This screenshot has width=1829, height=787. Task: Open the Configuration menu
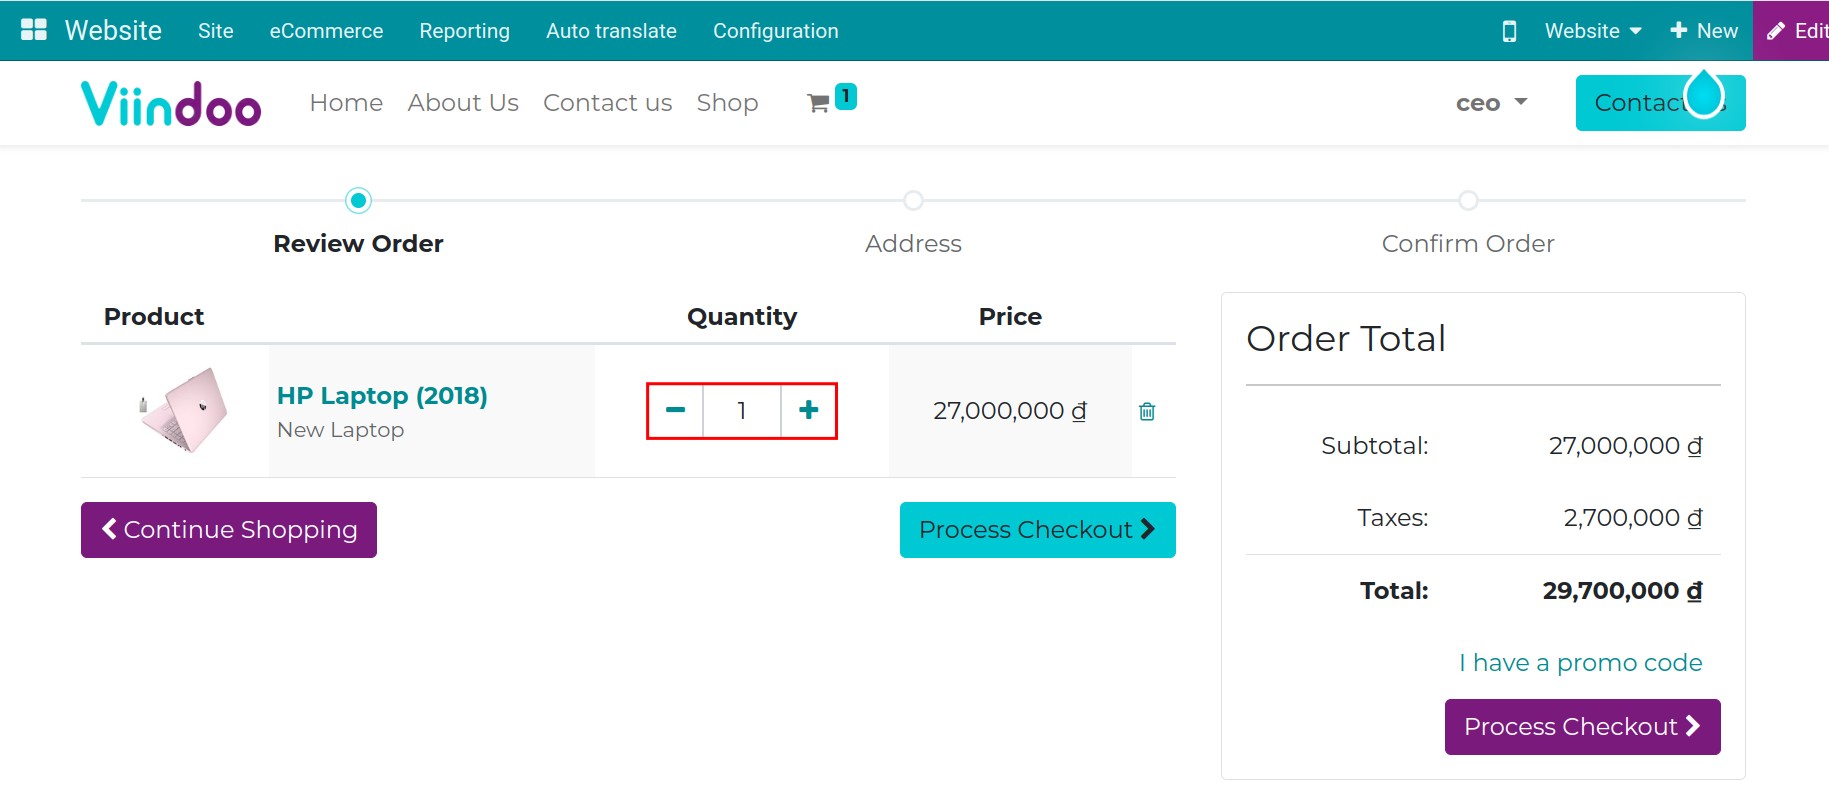(776, 31)
